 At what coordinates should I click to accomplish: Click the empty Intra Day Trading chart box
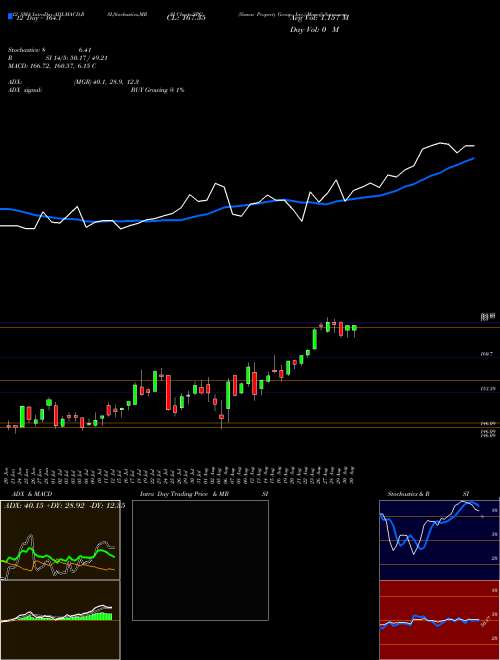point(200,560)
